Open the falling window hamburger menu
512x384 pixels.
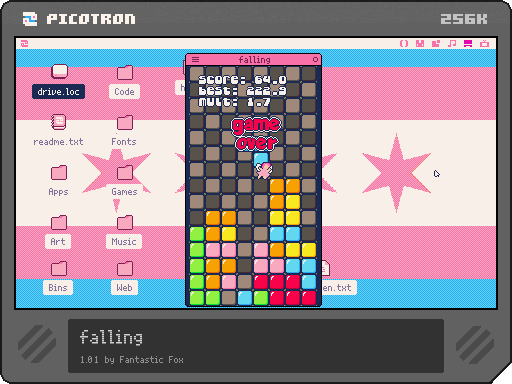click(x=196, y=60)
